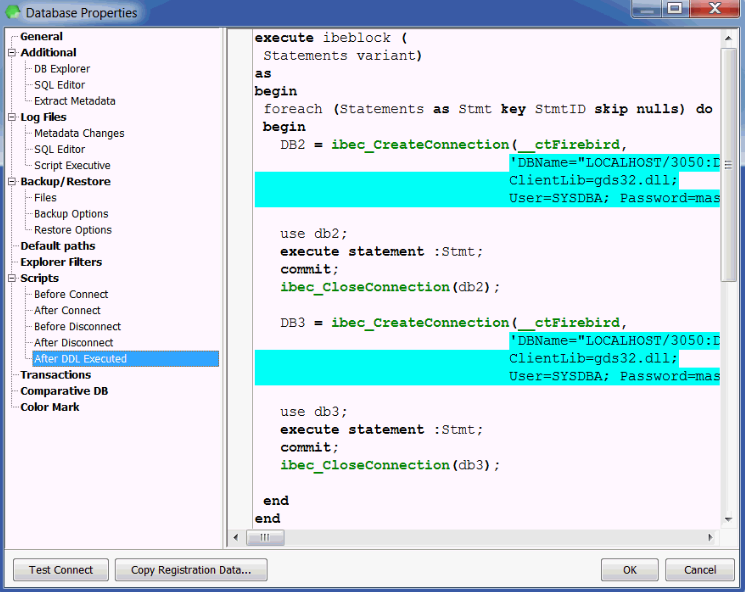Click second highlighted 'ClientLib=gds32.dll;' text
Screen dimensions: 745x592
point(593,359)
